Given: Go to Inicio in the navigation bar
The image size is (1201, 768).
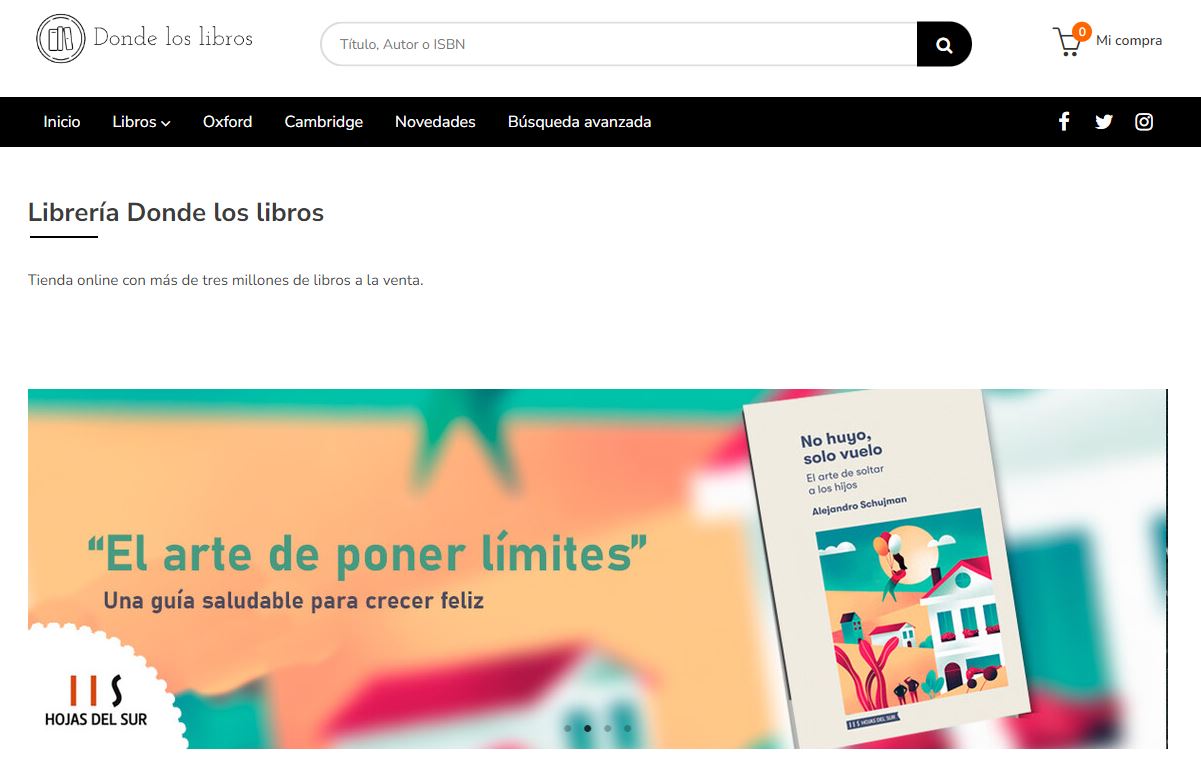Looking at the screenshot, I should (x=62, y=122).
